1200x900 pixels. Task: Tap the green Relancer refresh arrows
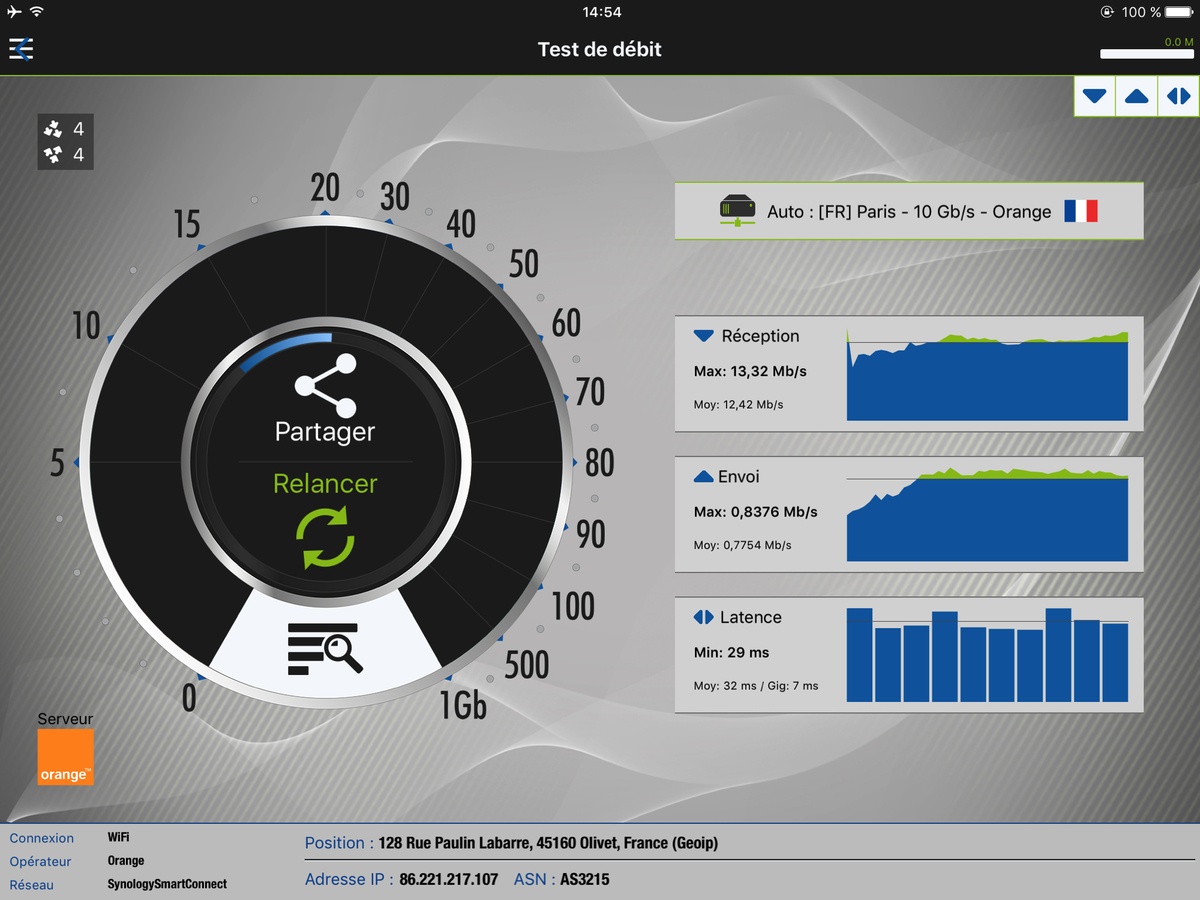point(325,537)
